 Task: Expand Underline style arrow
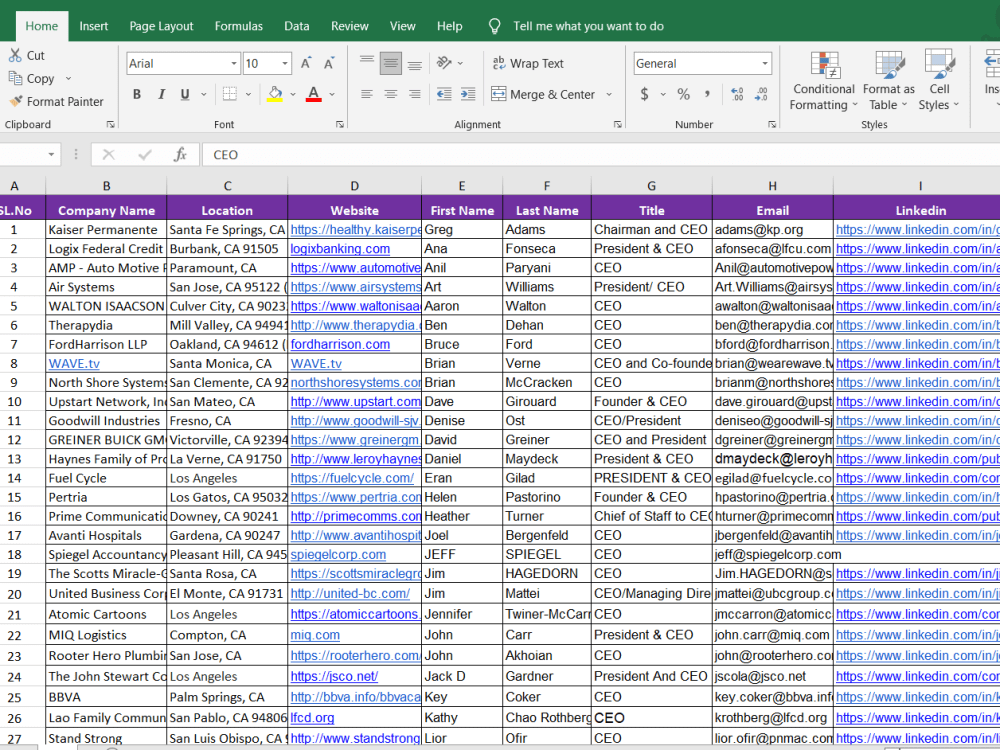tap(204, 94)
